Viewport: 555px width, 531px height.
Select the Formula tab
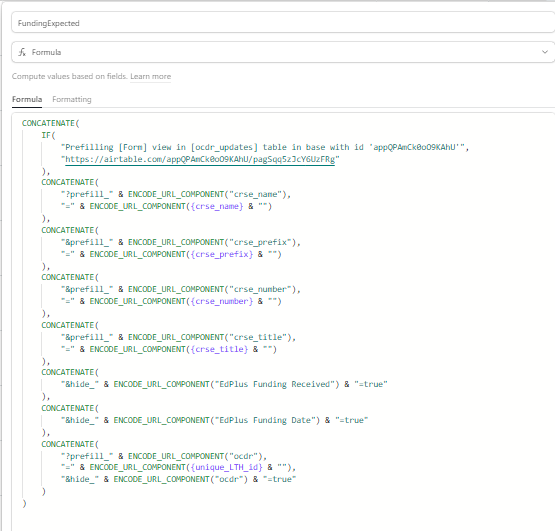point(27,99)
